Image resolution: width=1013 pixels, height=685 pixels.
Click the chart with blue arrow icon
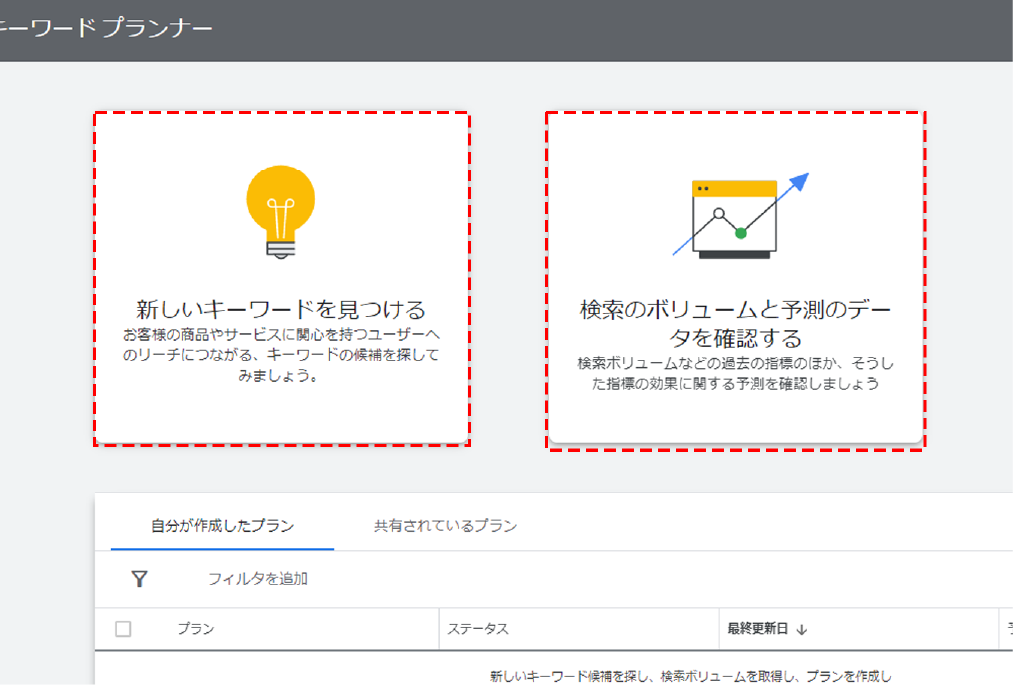740,216
